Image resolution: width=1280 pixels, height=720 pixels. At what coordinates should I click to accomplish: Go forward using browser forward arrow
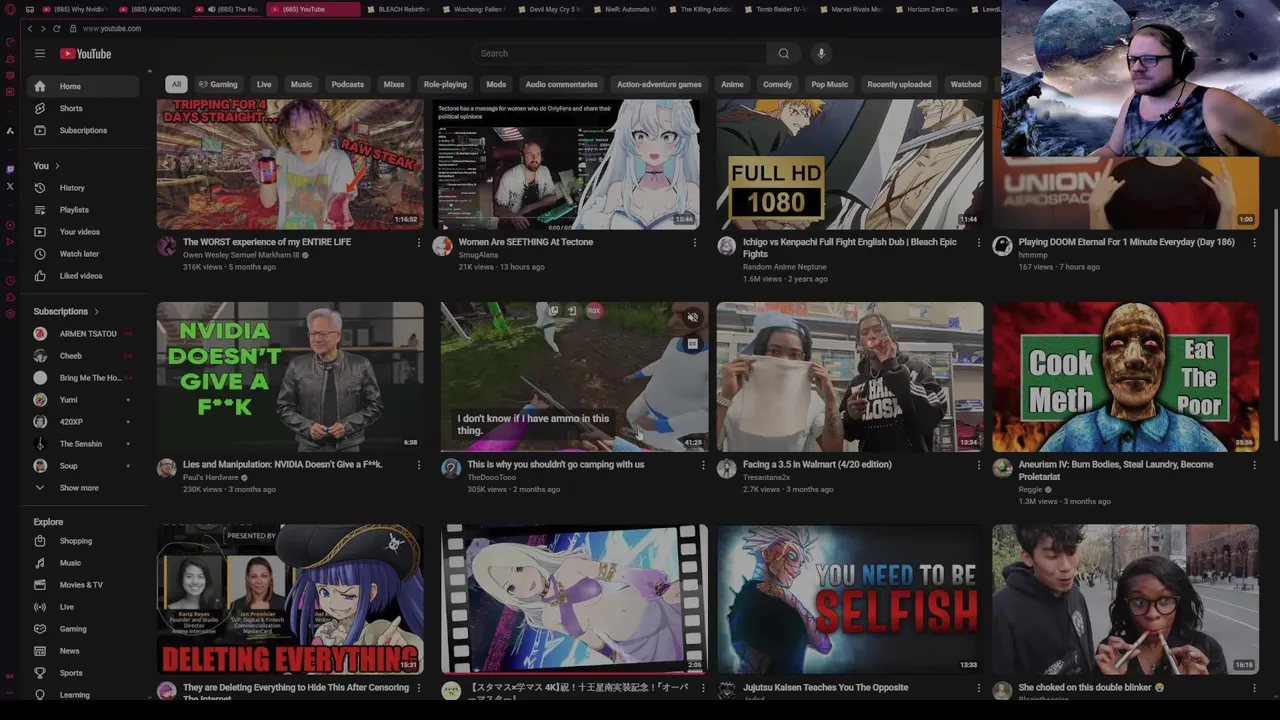coord(42,29)
